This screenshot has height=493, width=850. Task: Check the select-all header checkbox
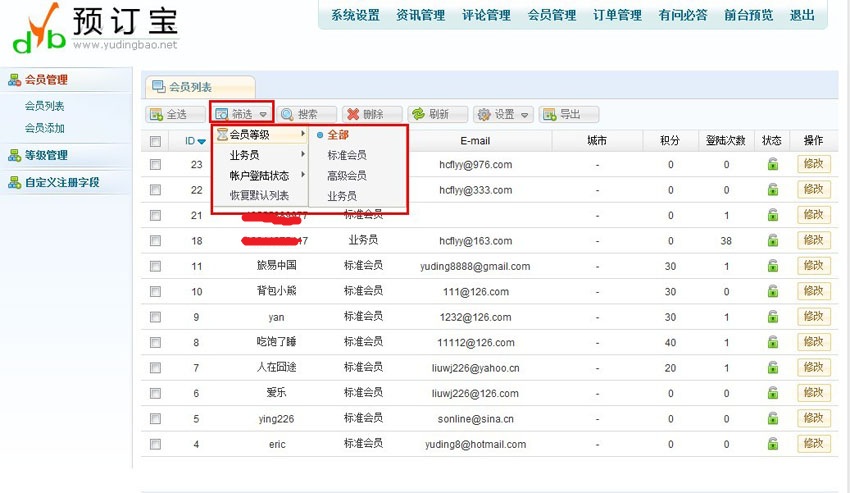pyautogui.click(x=156, y=141)
